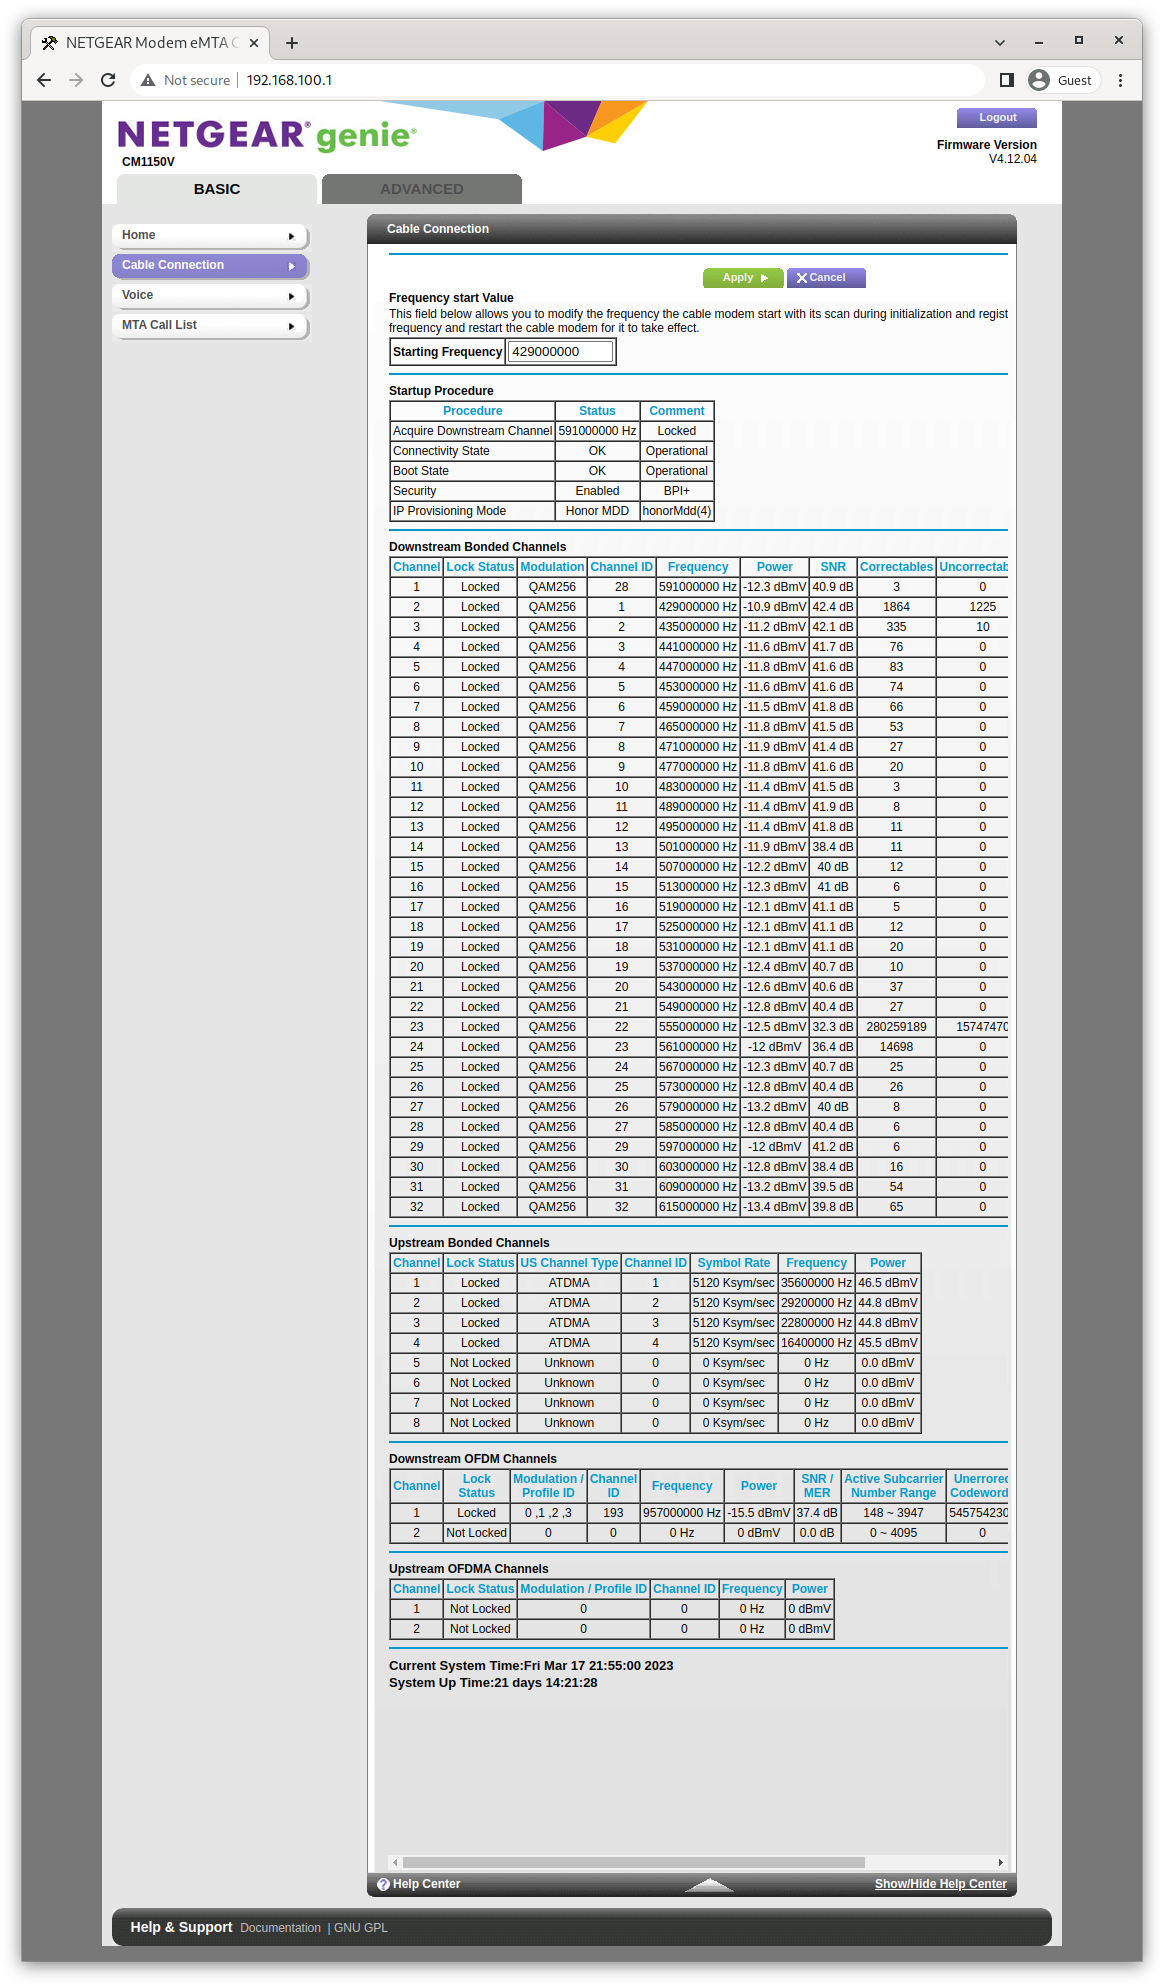Open the Documentation link
Screen dimensions: 1164x1986
280,1928
